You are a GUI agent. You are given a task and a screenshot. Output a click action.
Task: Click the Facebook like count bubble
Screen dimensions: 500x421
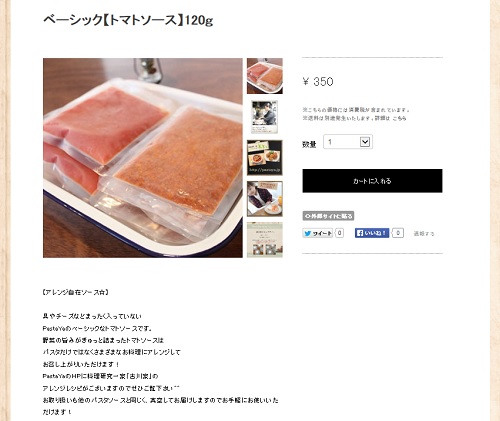398,233
